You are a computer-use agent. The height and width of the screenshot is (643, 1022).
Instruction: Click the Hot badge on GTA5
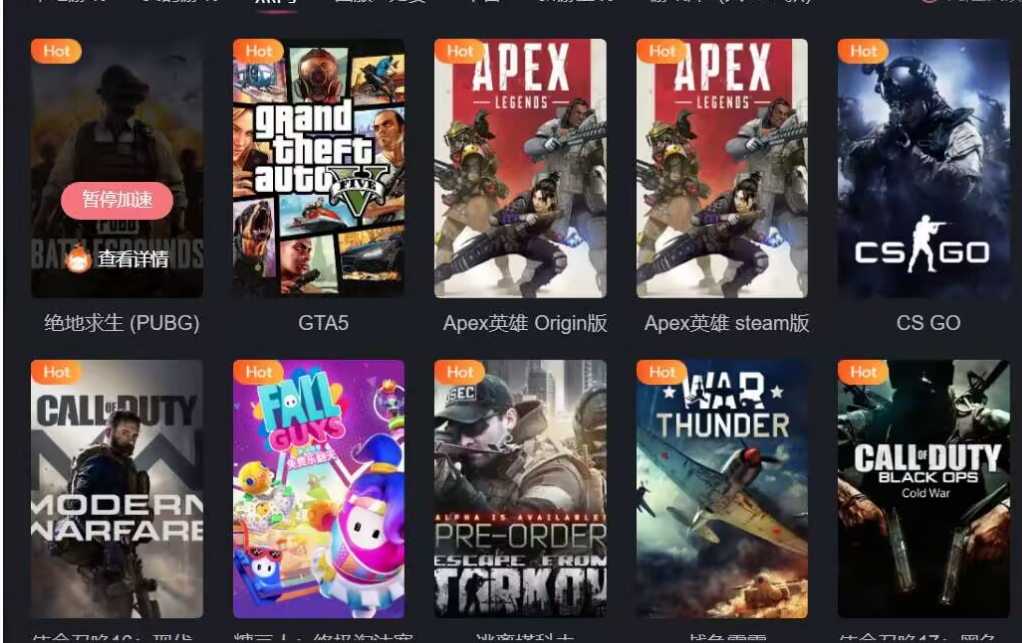click(258, 51)
